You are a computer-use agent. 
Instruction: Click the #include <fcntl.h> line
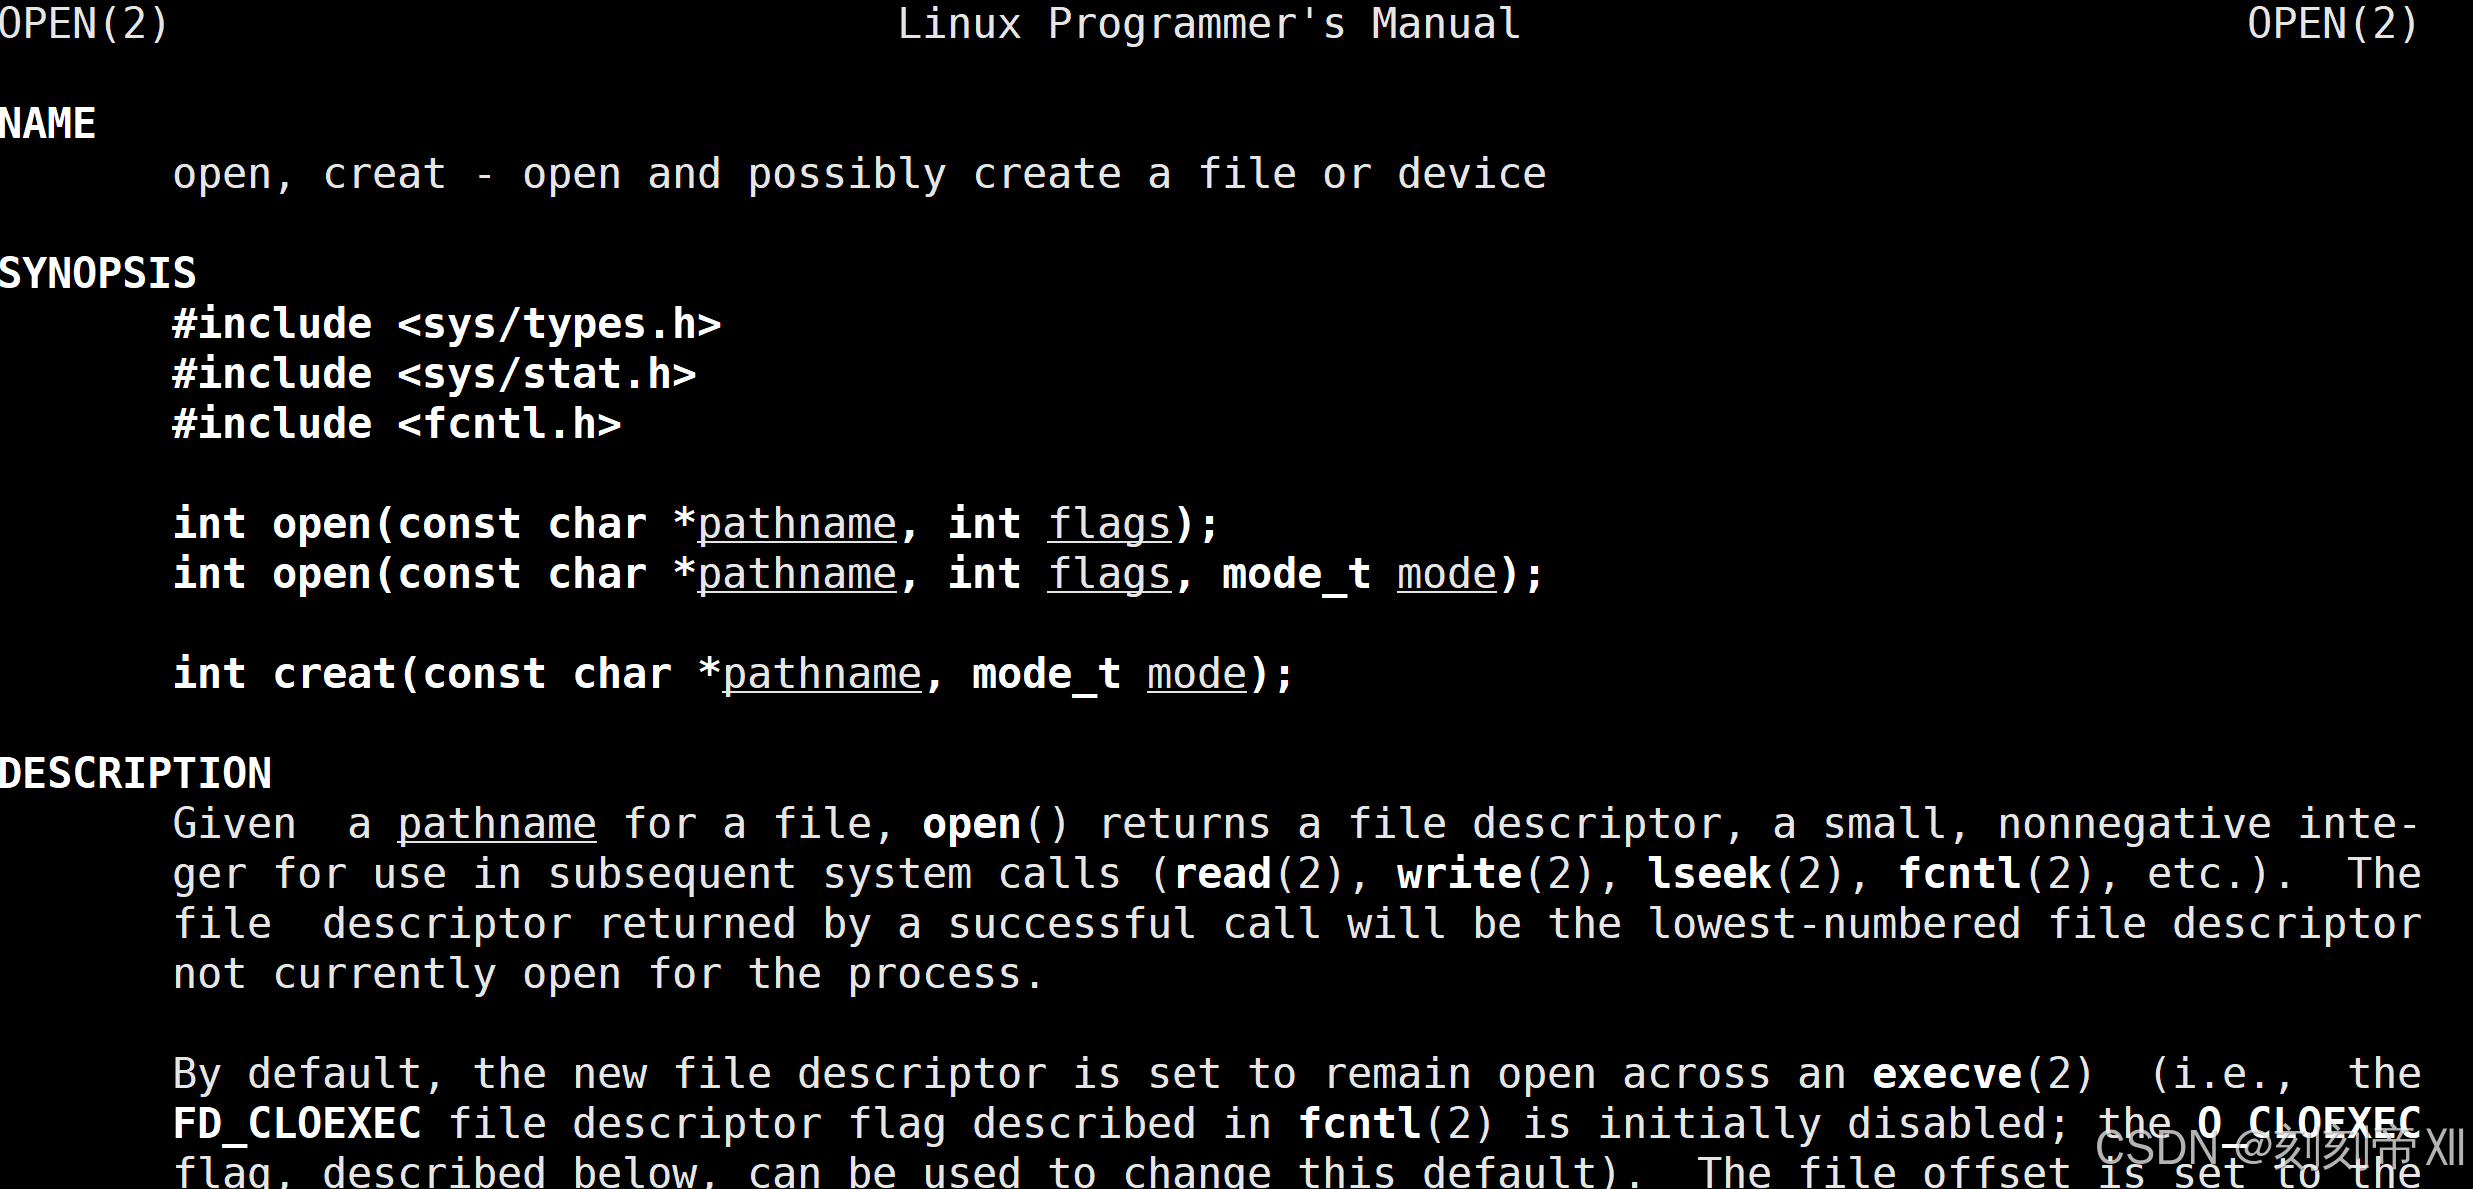coord(397,425)
